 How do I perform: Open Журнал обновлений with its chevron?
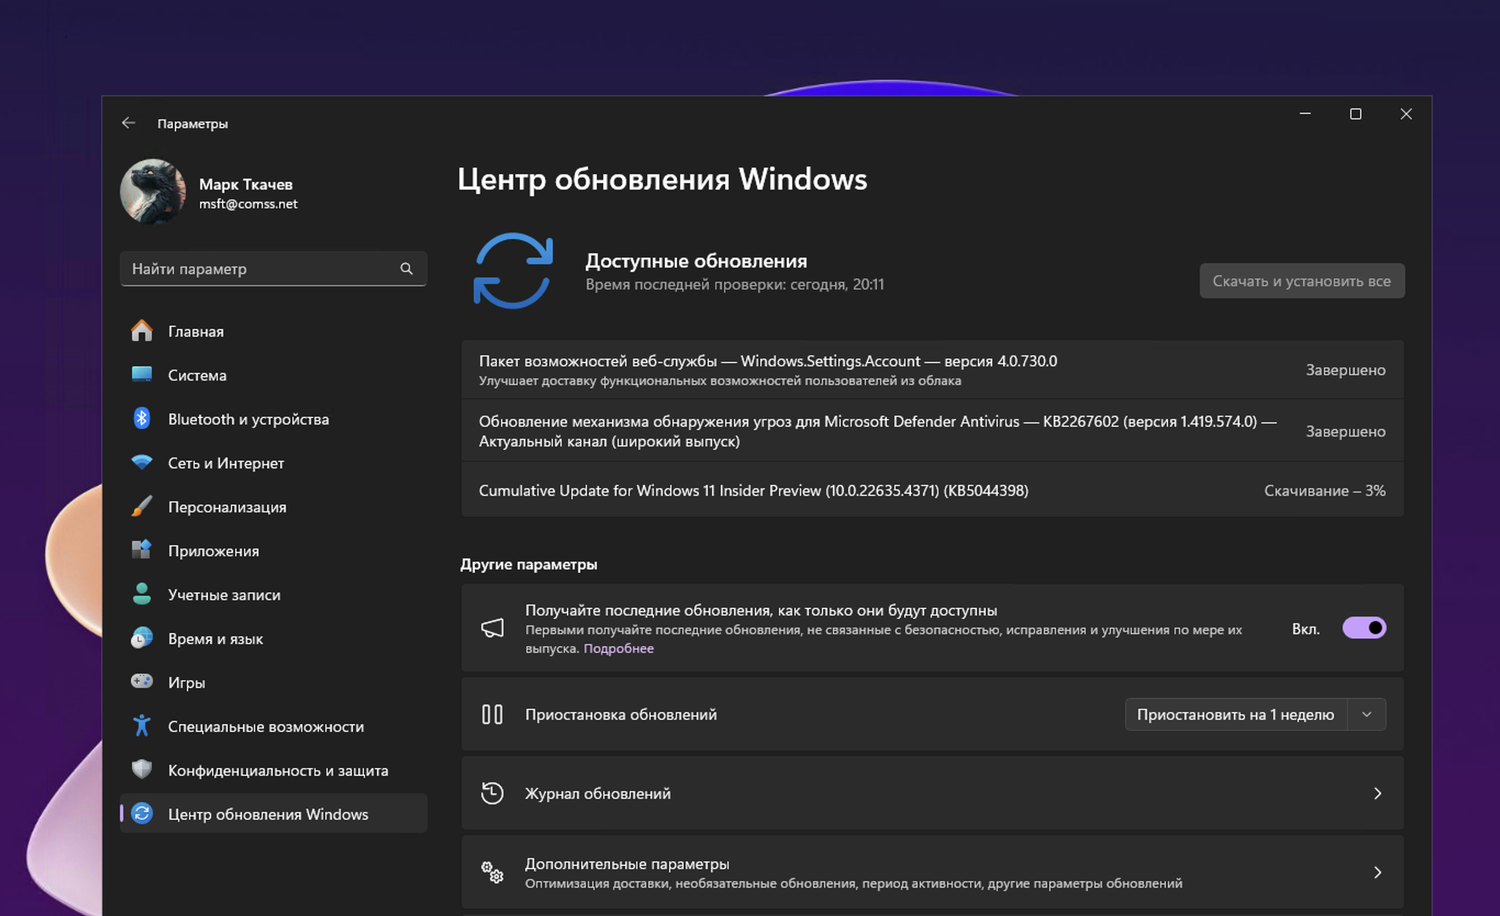point(1378,793)
